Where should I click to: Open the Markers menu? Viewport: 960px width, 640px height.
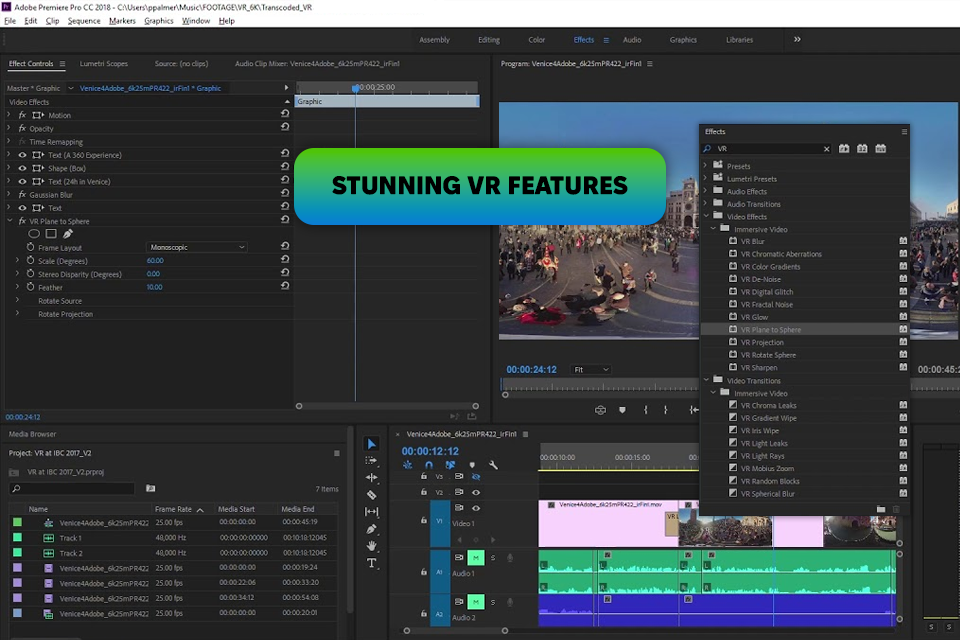click(122, 21)
